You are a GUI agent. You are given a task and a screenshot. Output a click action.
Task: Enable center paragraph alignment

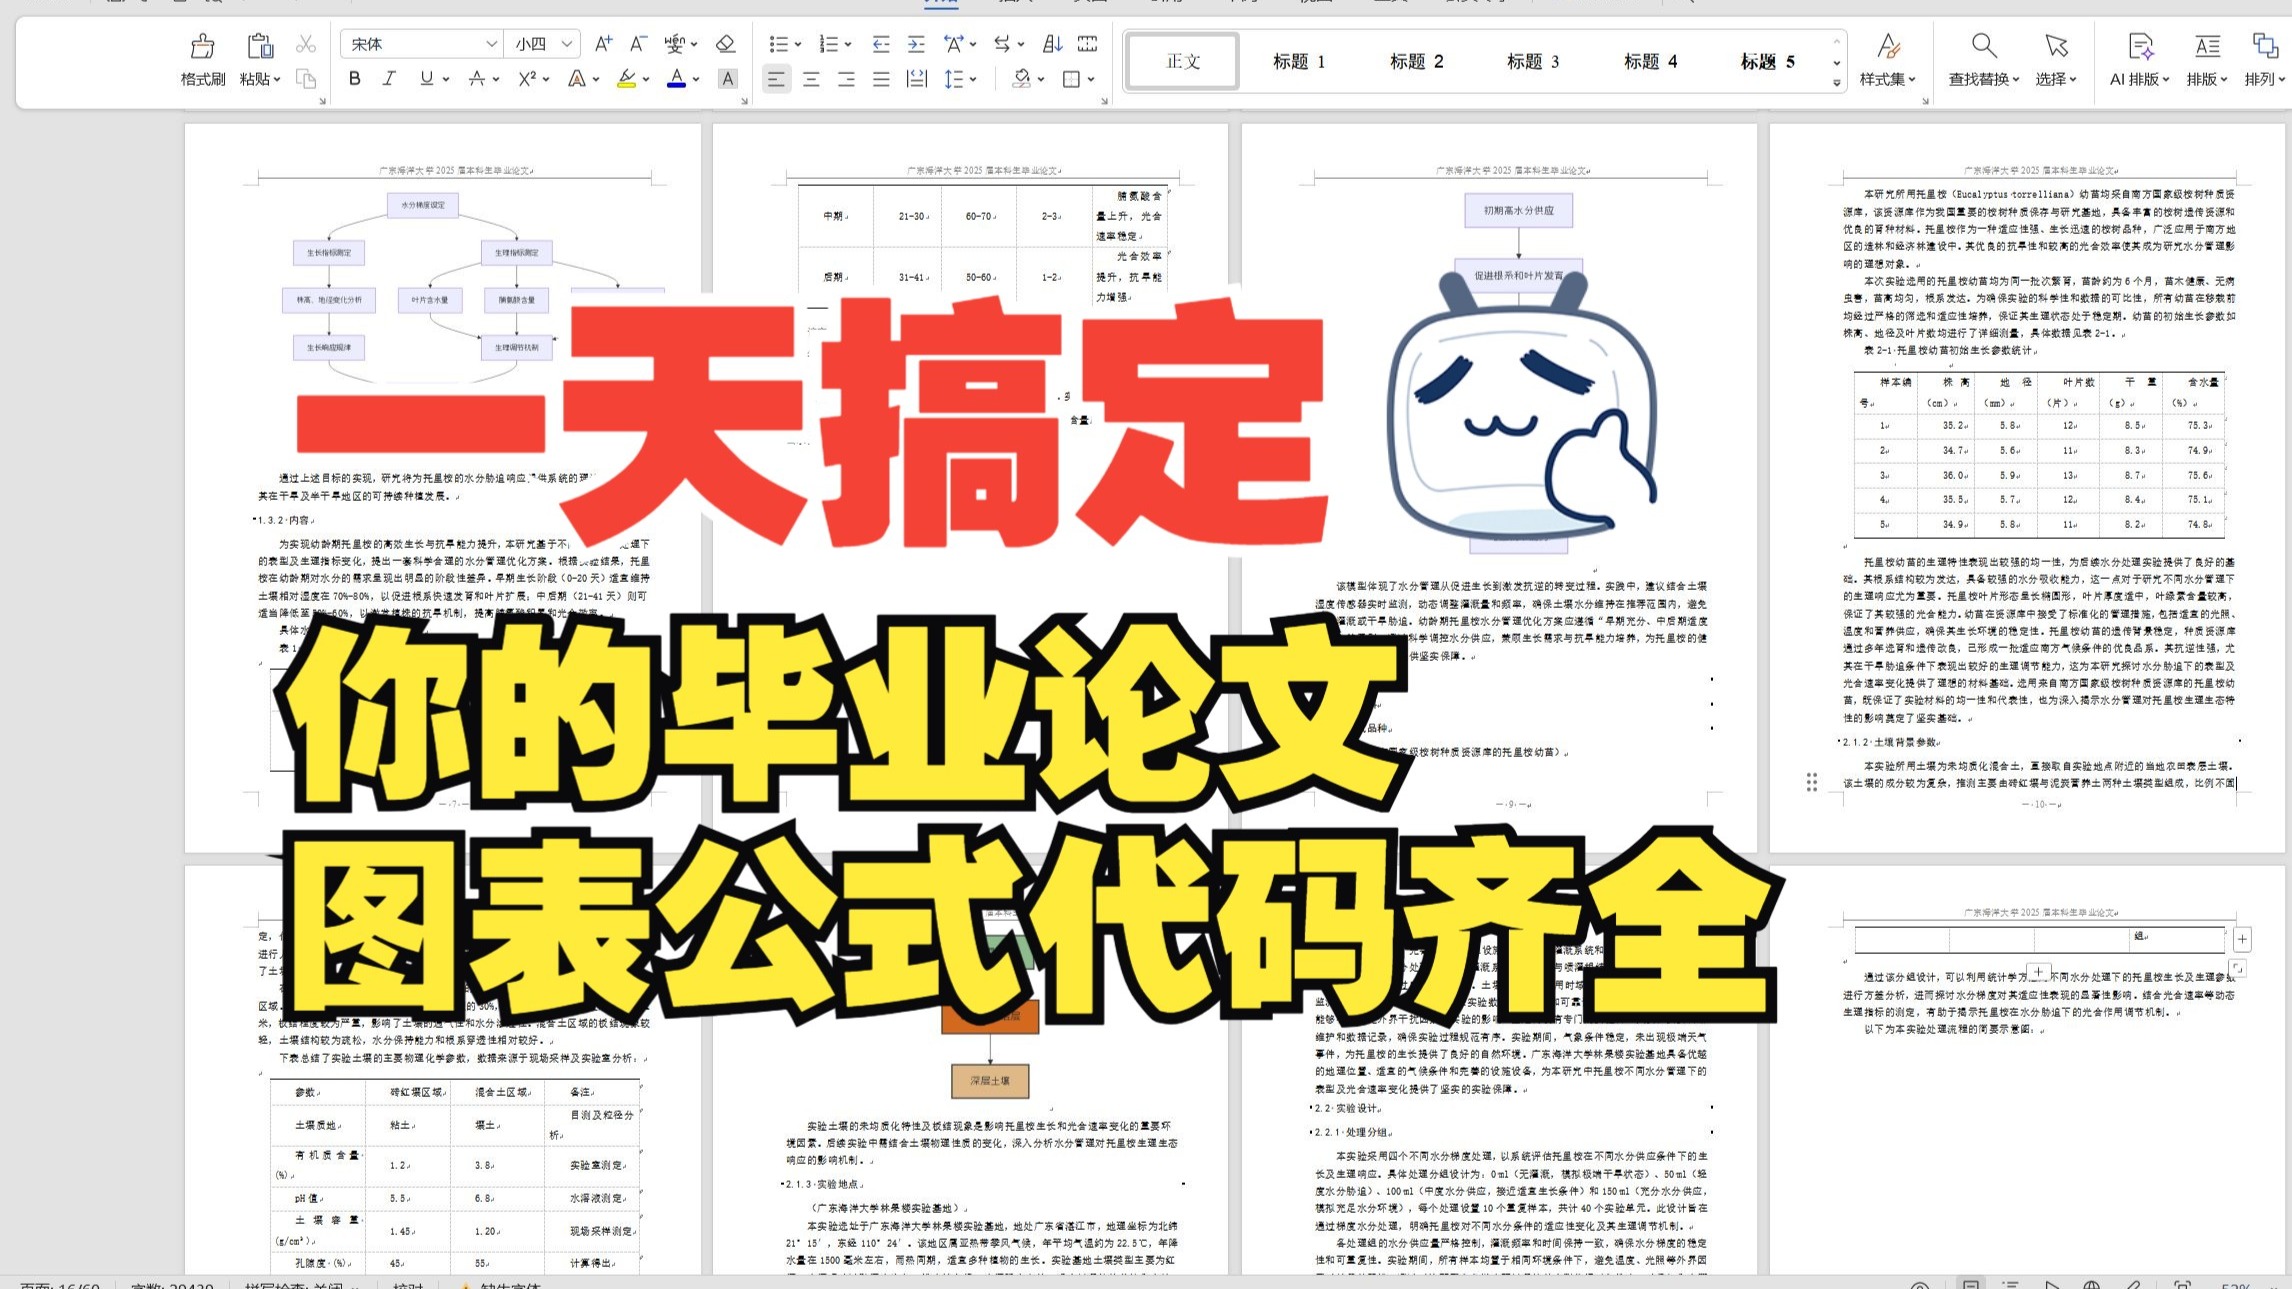tap(811, 79)
